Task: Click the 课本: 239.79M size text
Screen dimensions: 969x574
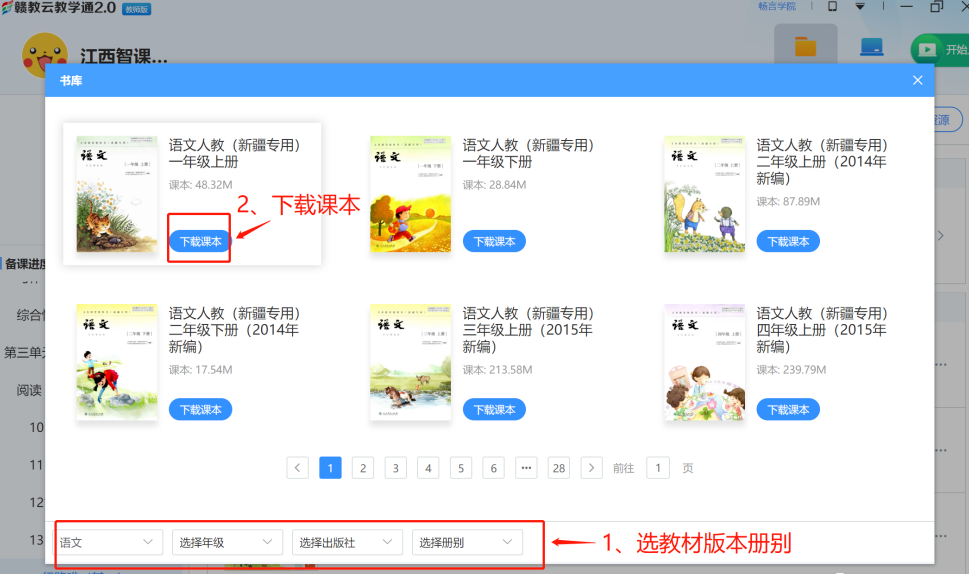Action: coord(791,369)
